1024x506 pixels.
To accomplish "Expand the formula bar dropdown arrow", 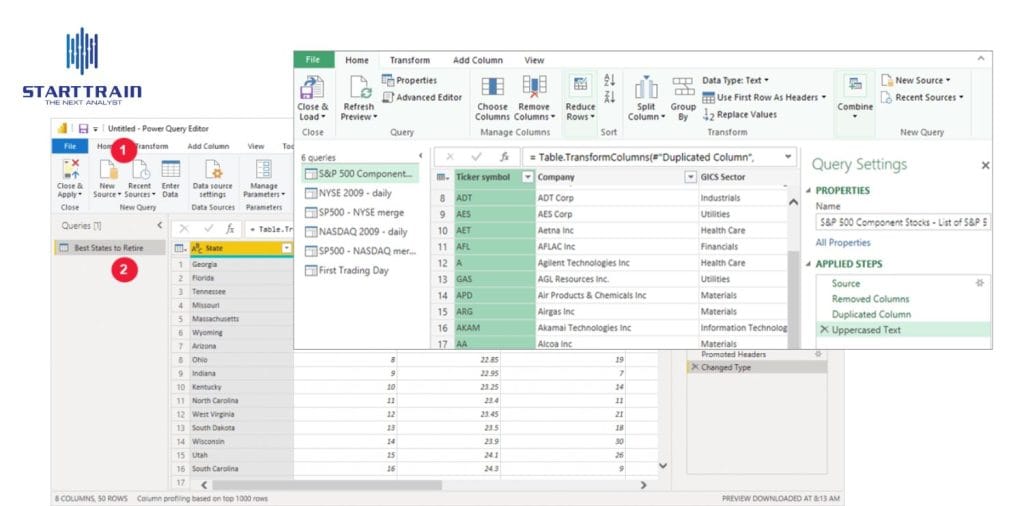I will 788,157.
